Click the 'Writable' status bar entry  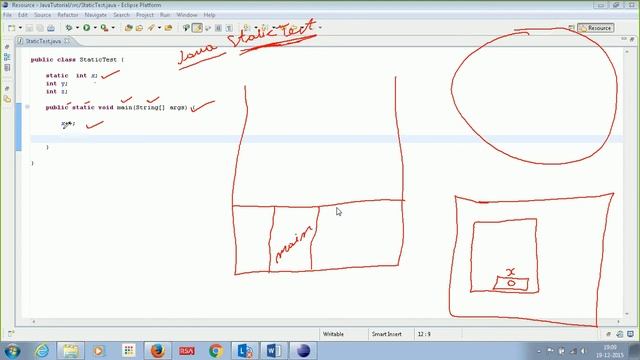333,334
